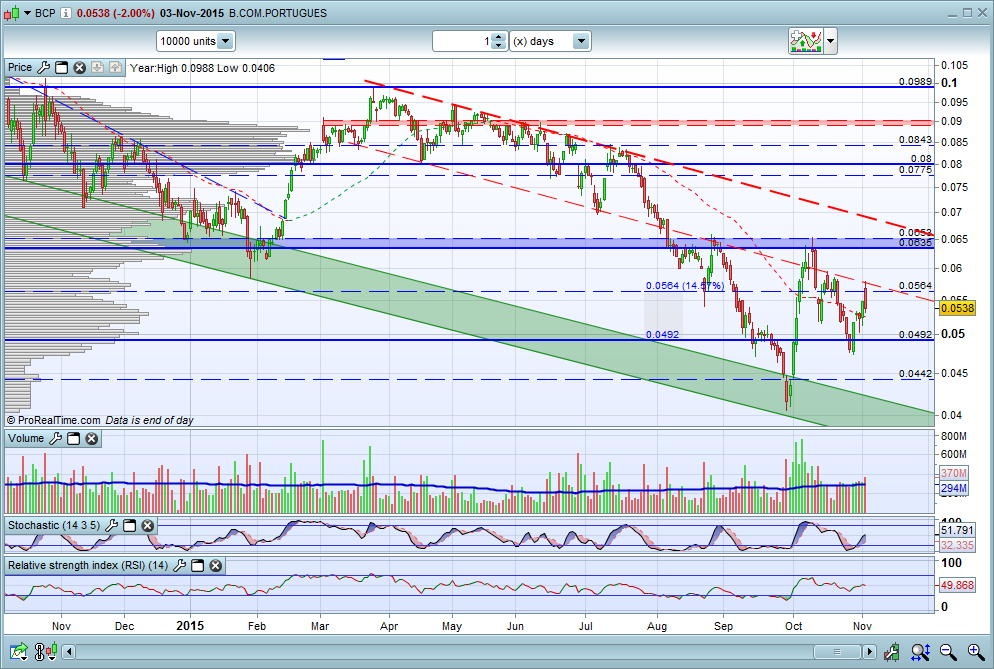Click the 2015 year label on time axis
This screenshot has width=994, height=669.
pyautogui.click(x=190, y=626)
